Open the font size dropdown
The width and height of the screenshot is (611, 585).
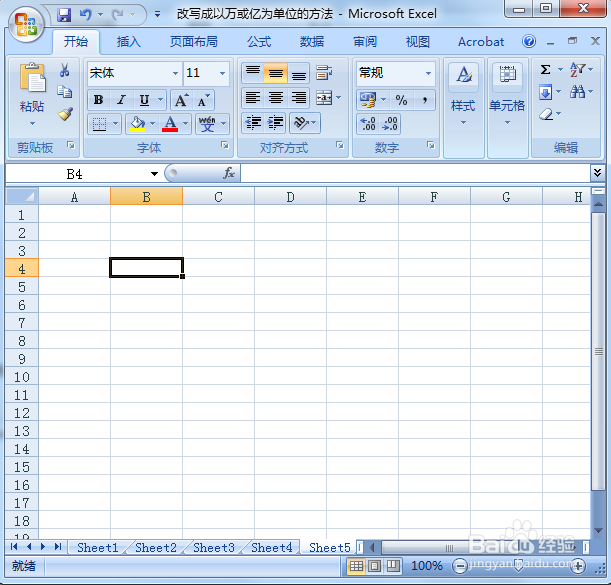(223, 73)
